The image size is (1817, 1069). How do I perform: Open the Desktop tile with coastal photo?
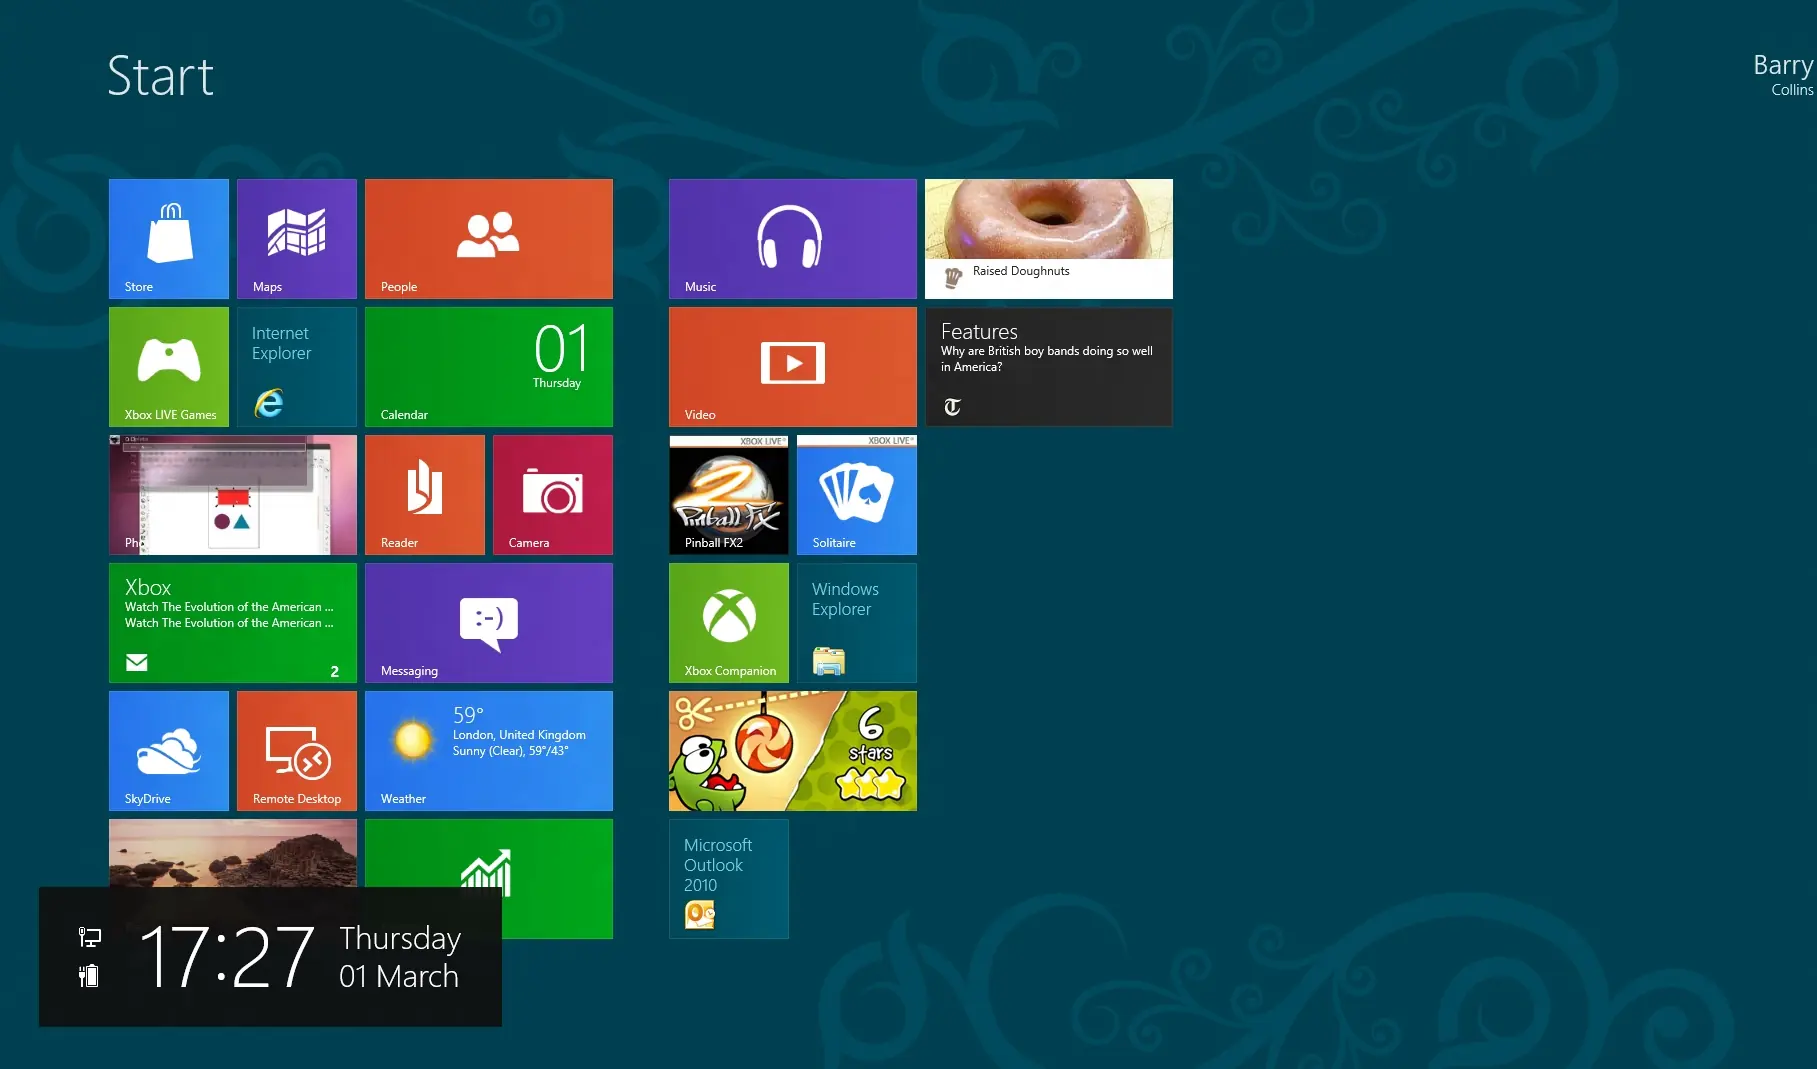(x=233, y=853)
